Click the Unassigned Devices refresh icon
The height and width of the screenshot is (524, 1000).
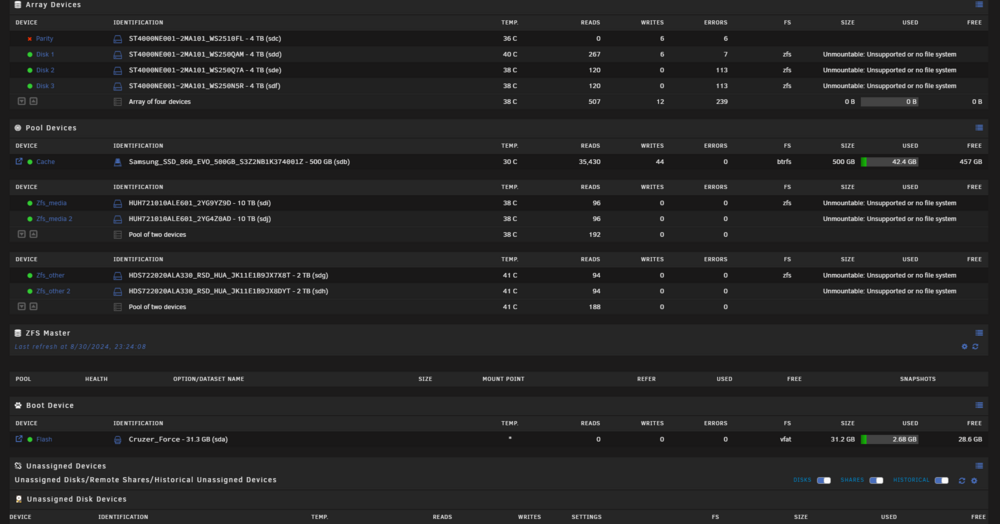tap(962, 481)
